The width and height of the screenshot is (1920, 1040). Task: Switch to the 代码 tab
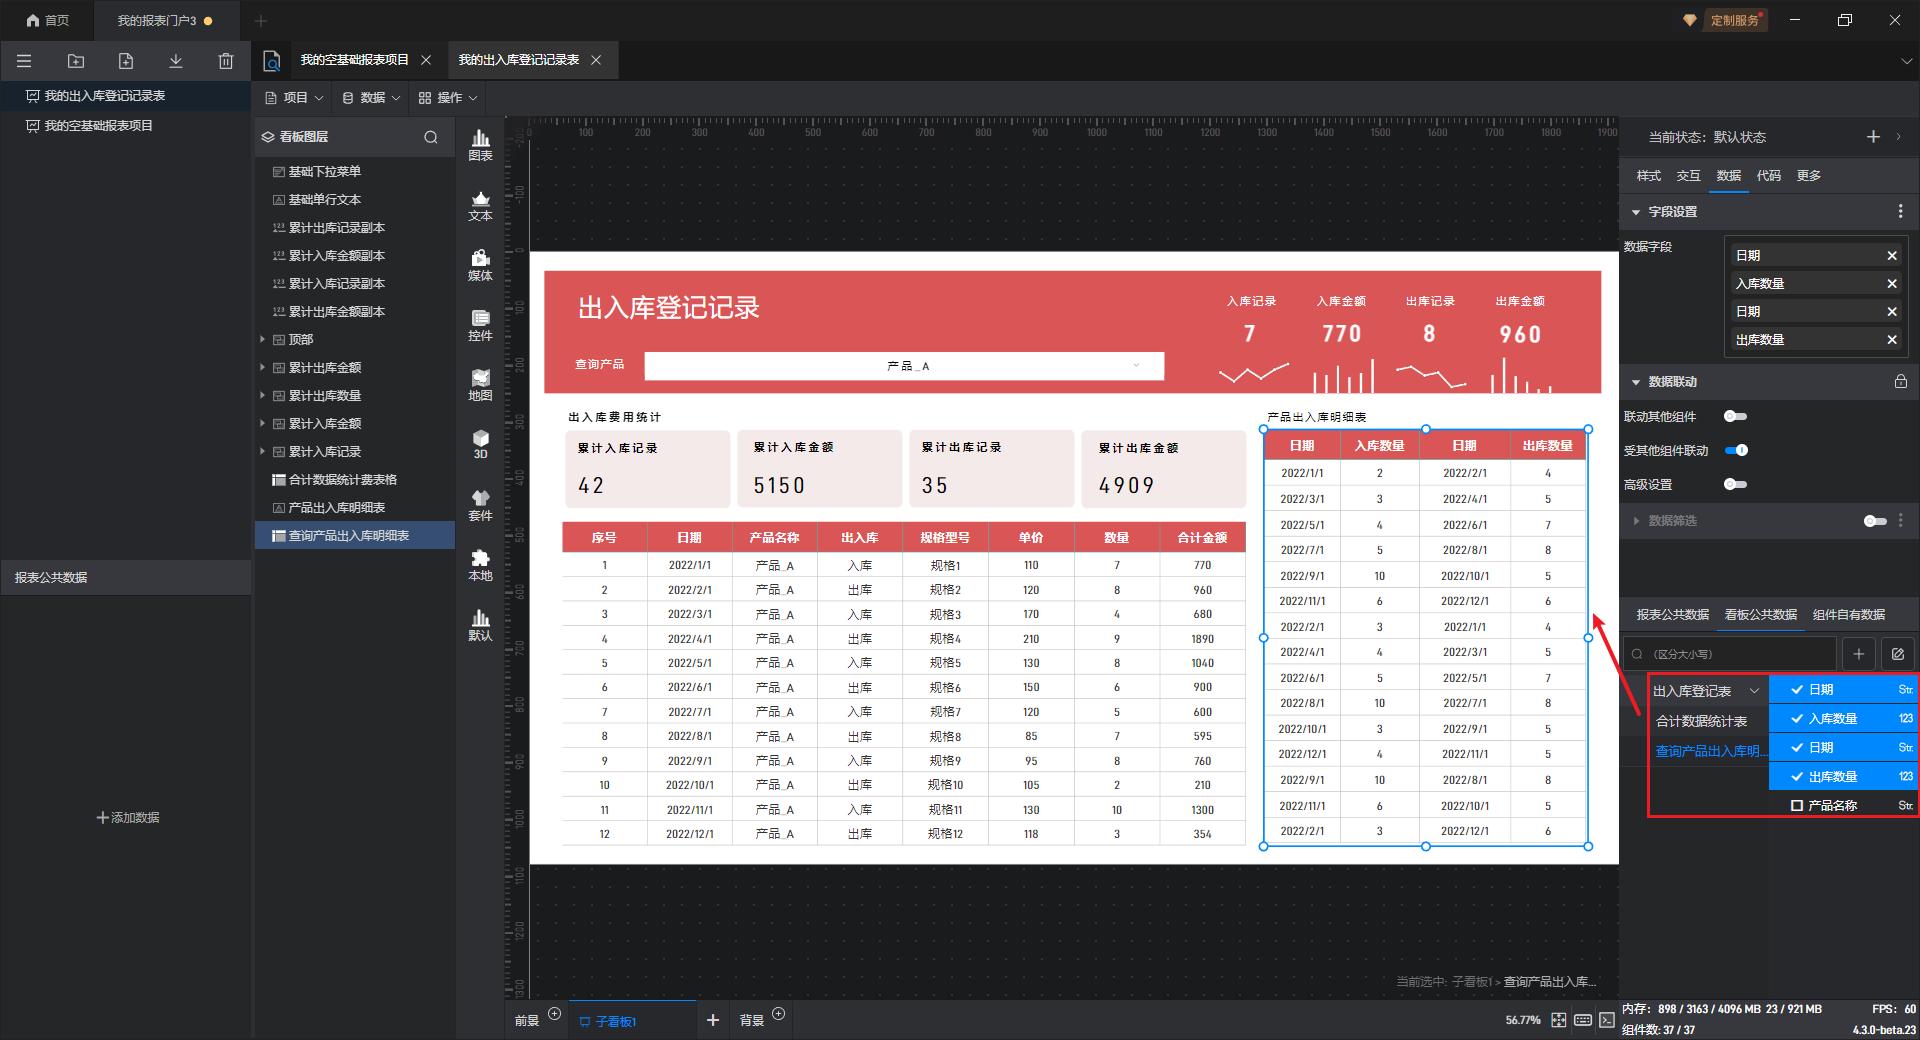[x=1768, y=176]
